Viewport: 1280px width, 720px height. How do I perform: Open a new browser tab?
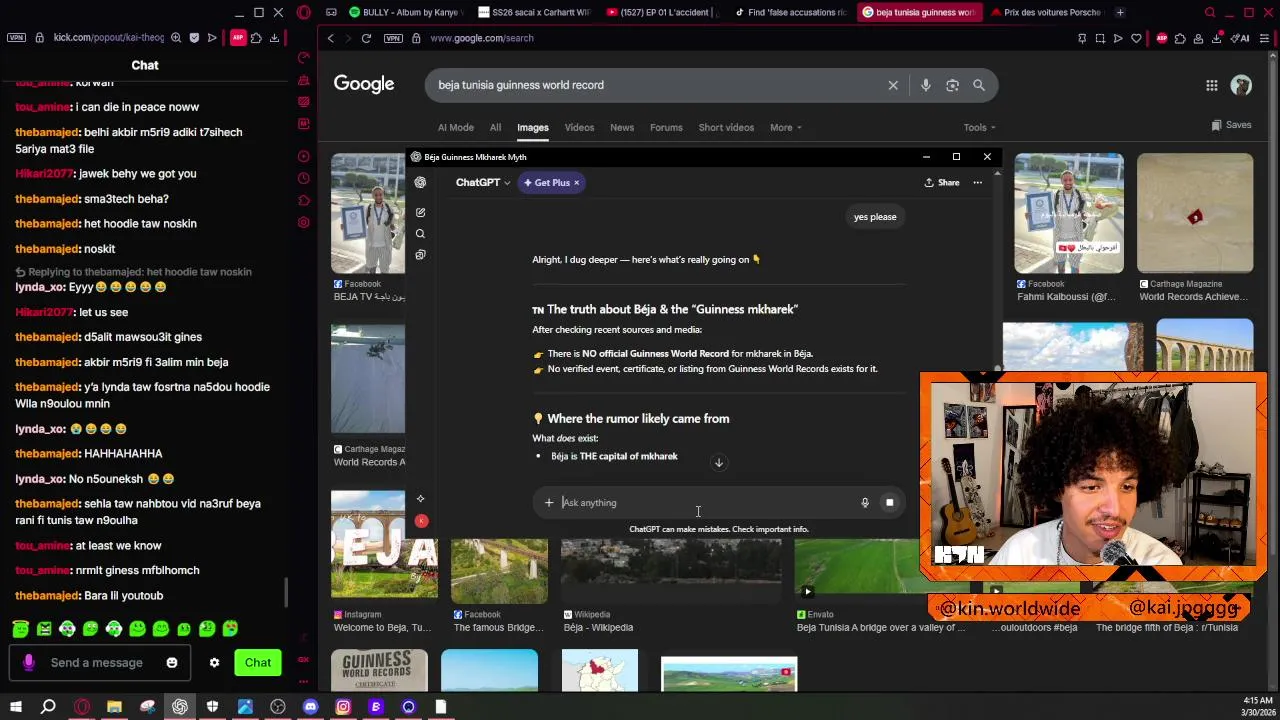[1120, 12]
